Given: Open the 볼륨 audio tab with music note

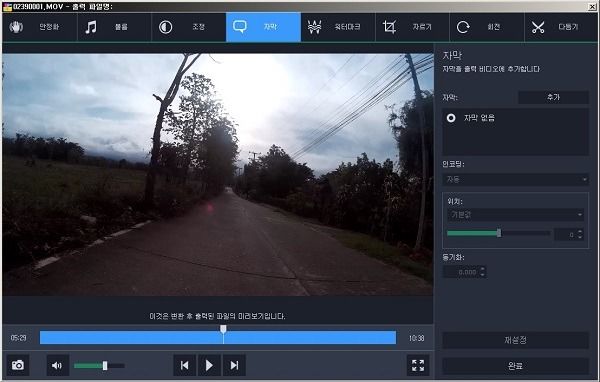Looking at the screenshot, I should pos(114,27).
